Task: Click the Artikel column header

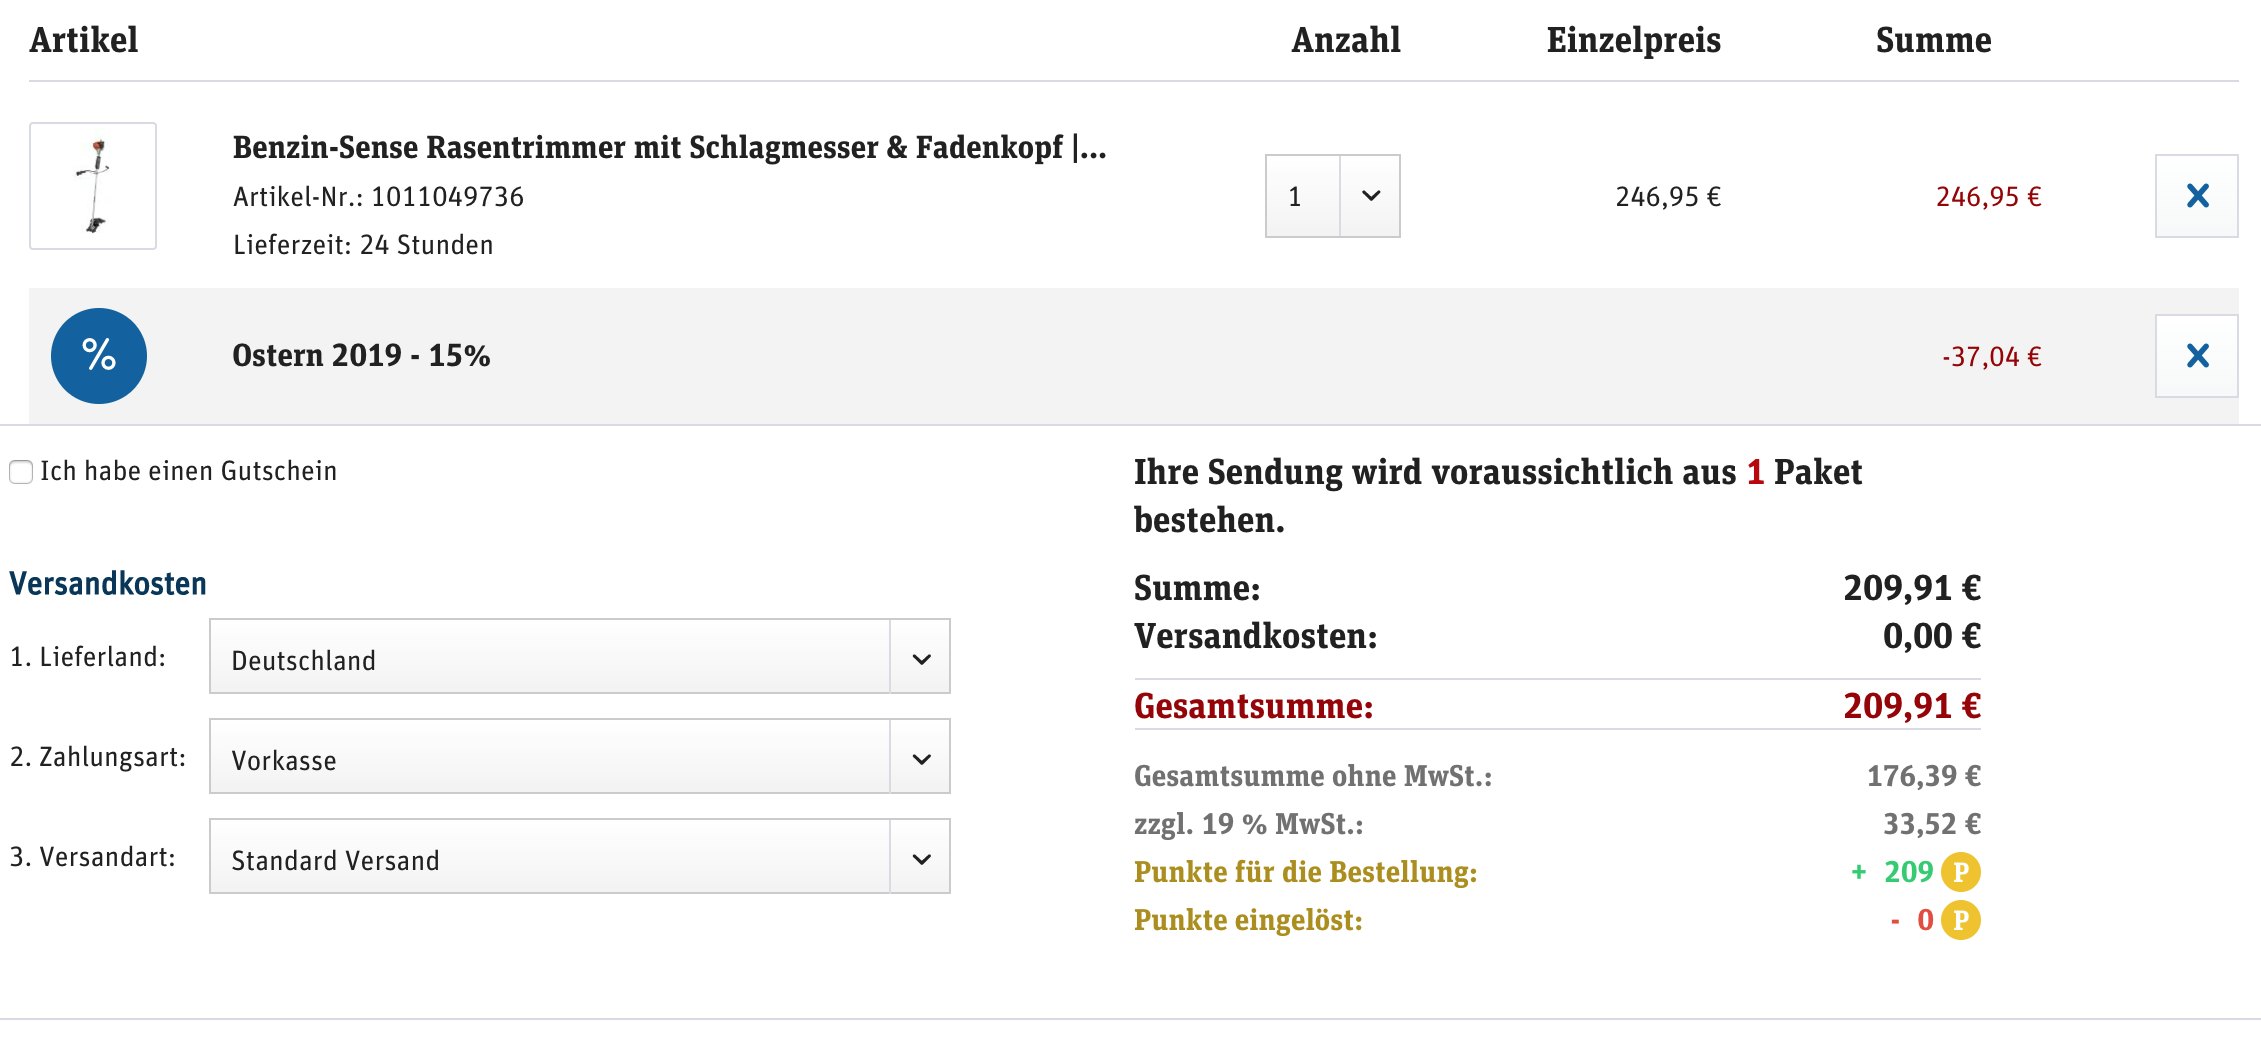Action: (x=84, y=40)
